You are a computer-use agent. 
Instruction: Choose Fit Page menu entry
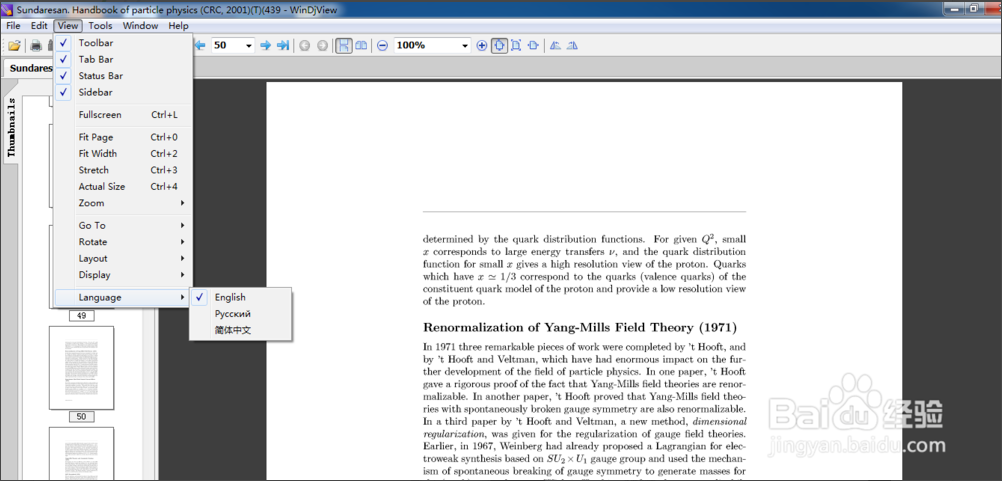pyautogui.click(x=123, y=137)
